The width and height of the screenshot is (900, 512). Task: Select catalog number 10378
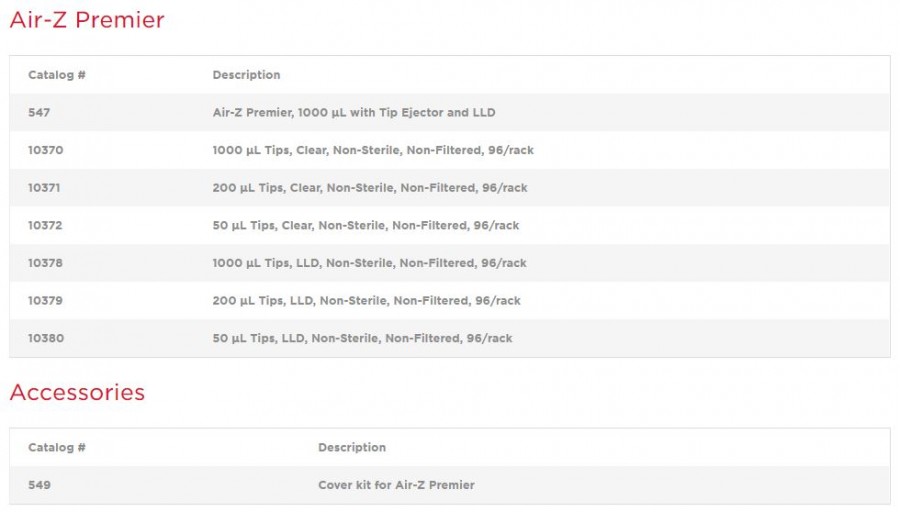(x=45, y=263)
